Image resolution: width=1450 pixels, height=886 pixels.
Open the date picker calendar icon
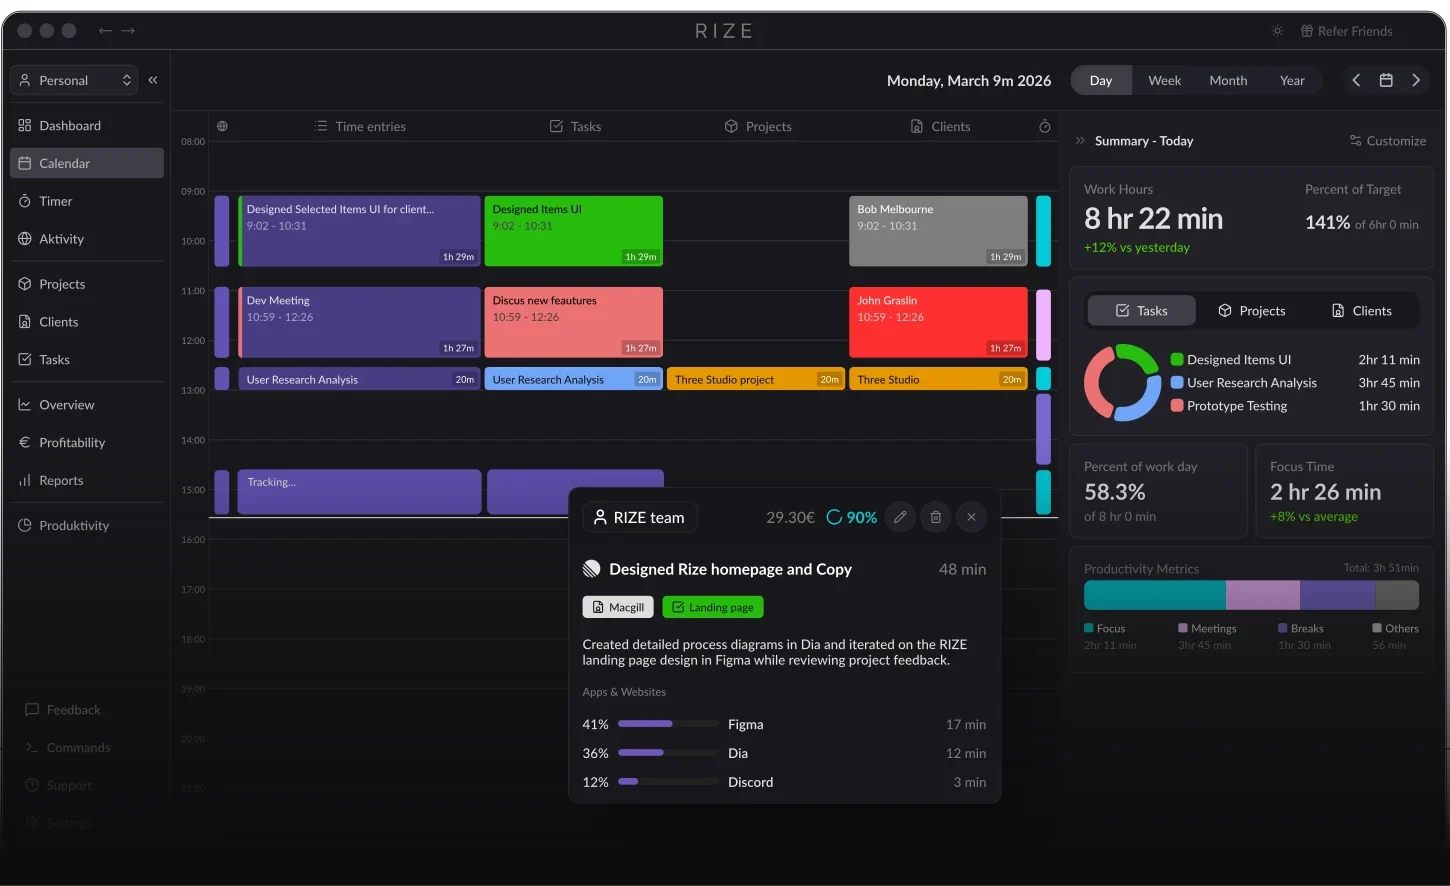(1386, 80)
